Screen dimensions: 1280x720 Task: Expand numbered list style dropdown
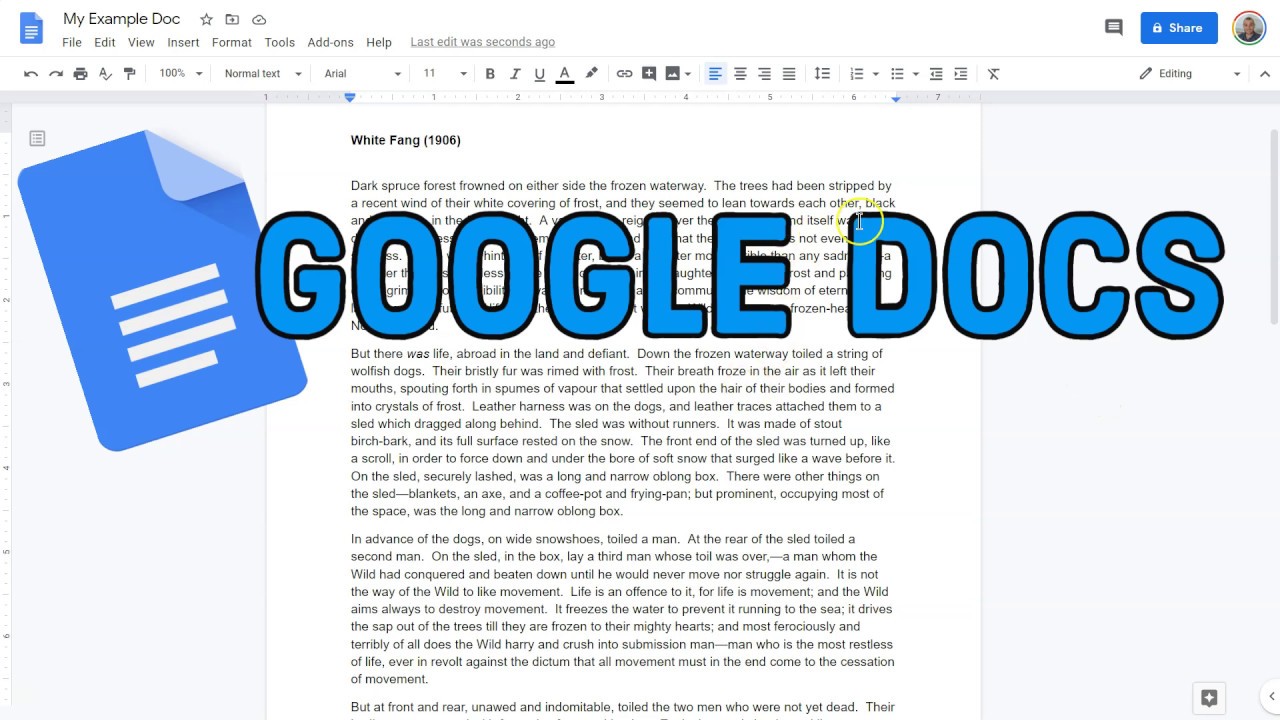coord(875,74)
